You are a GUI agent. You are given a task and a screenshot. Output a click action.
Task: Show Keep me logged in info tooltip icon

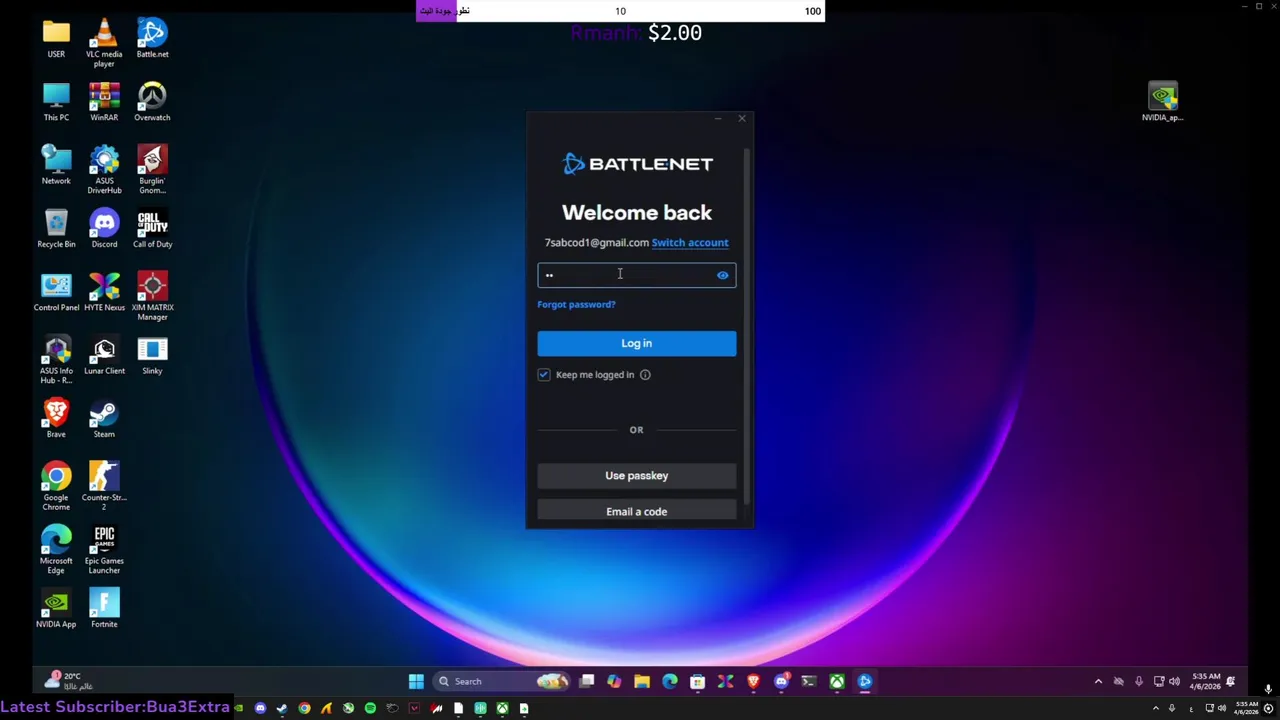(645, 374)
